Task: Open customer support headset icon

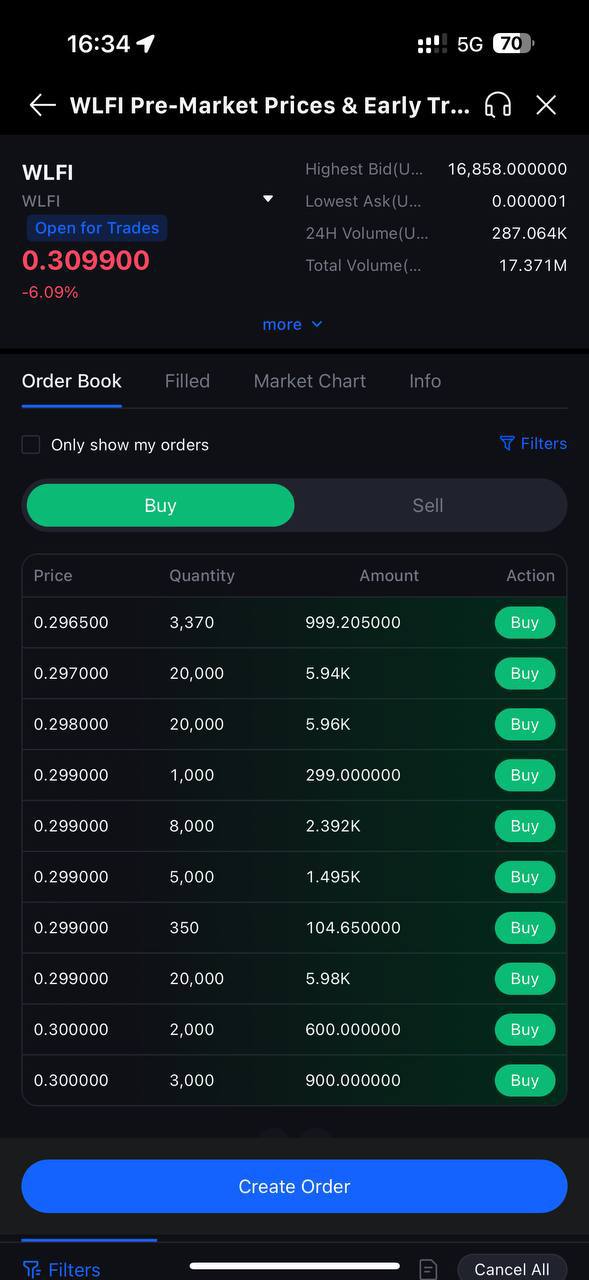Action: coord(497,105)
